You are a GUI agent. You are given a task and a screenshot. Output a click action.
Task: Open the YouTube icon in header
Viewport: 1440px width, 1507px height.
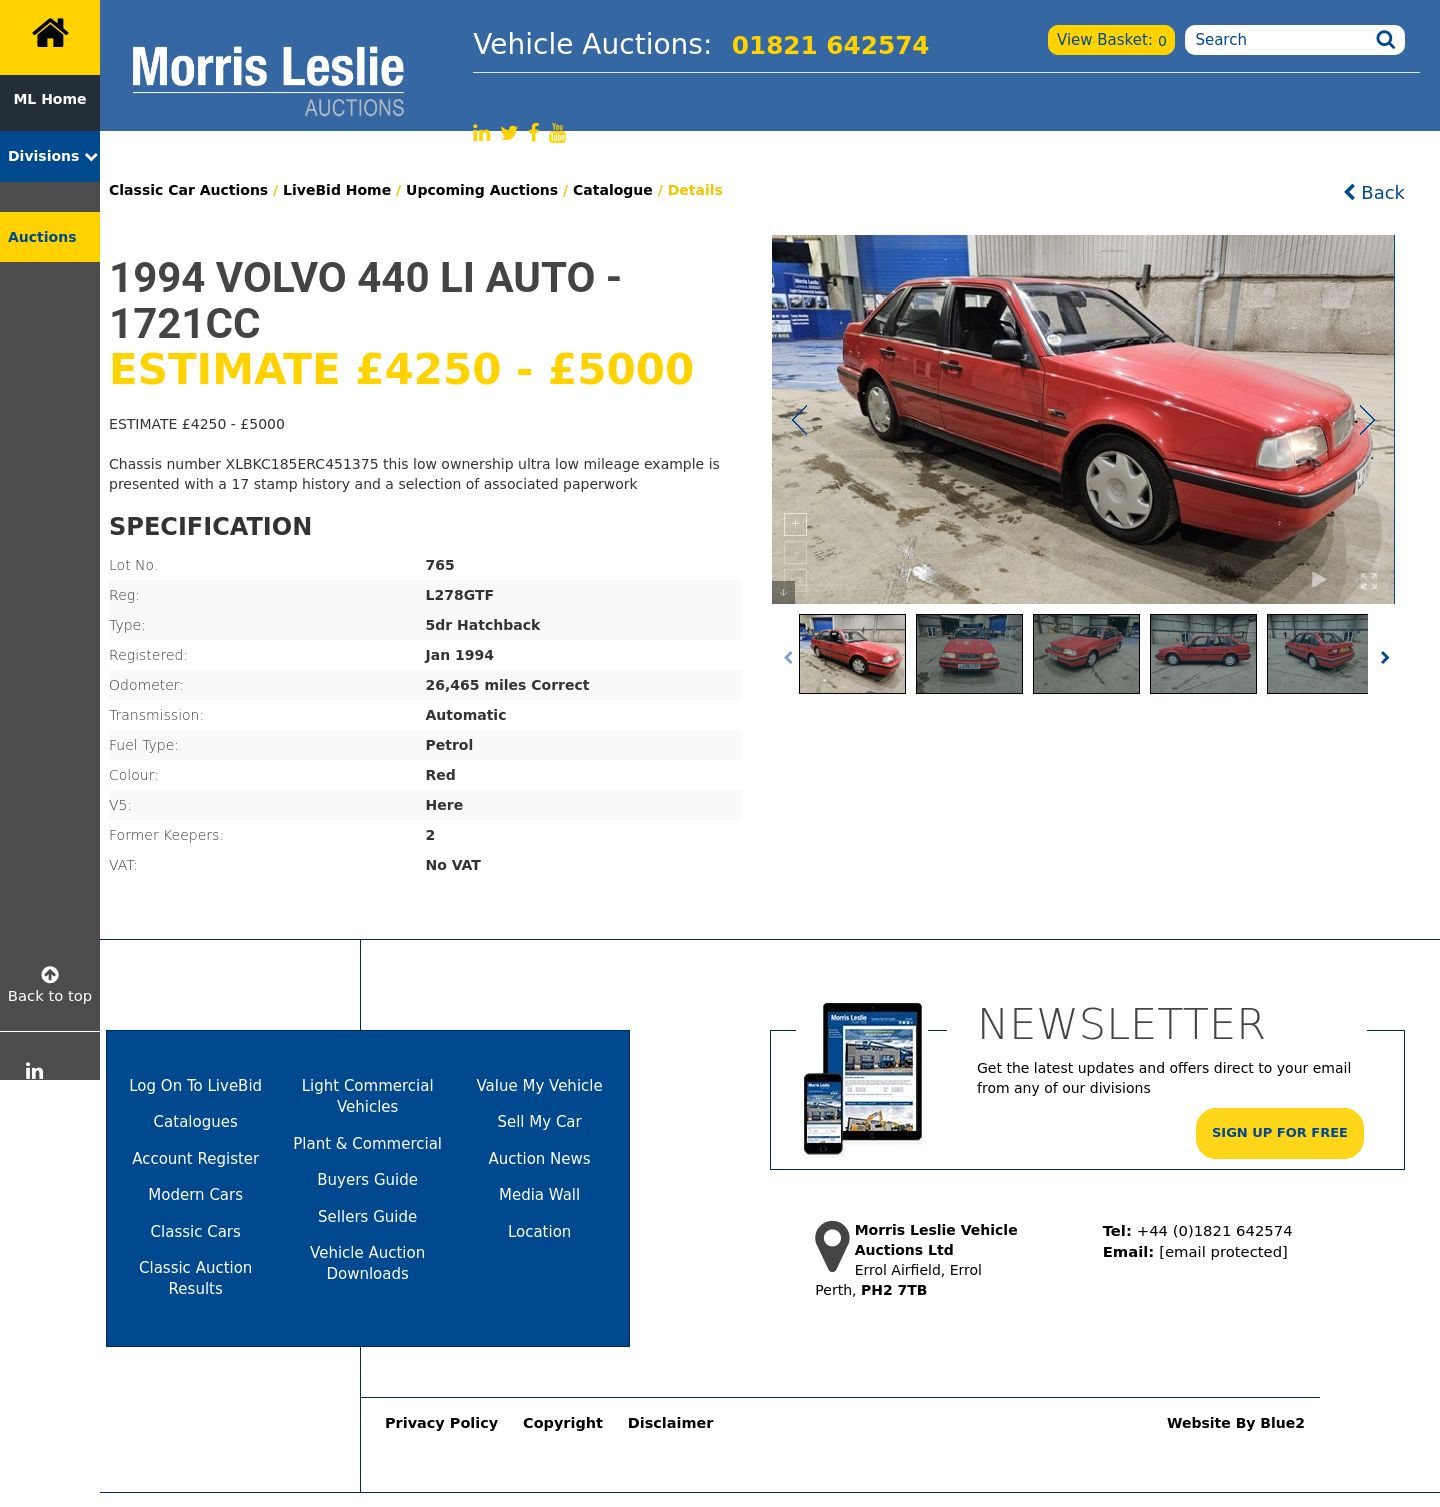(x=558, y=133)
